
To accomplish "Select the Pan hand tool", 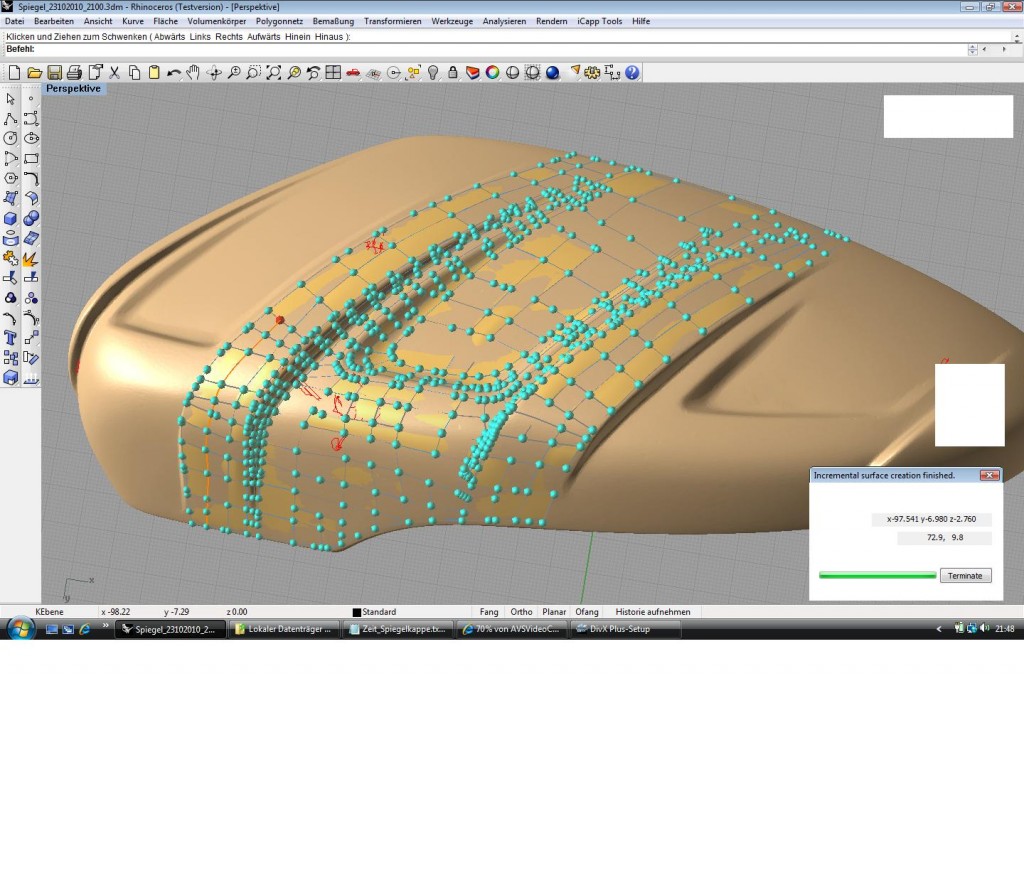I will click(193, 73).
